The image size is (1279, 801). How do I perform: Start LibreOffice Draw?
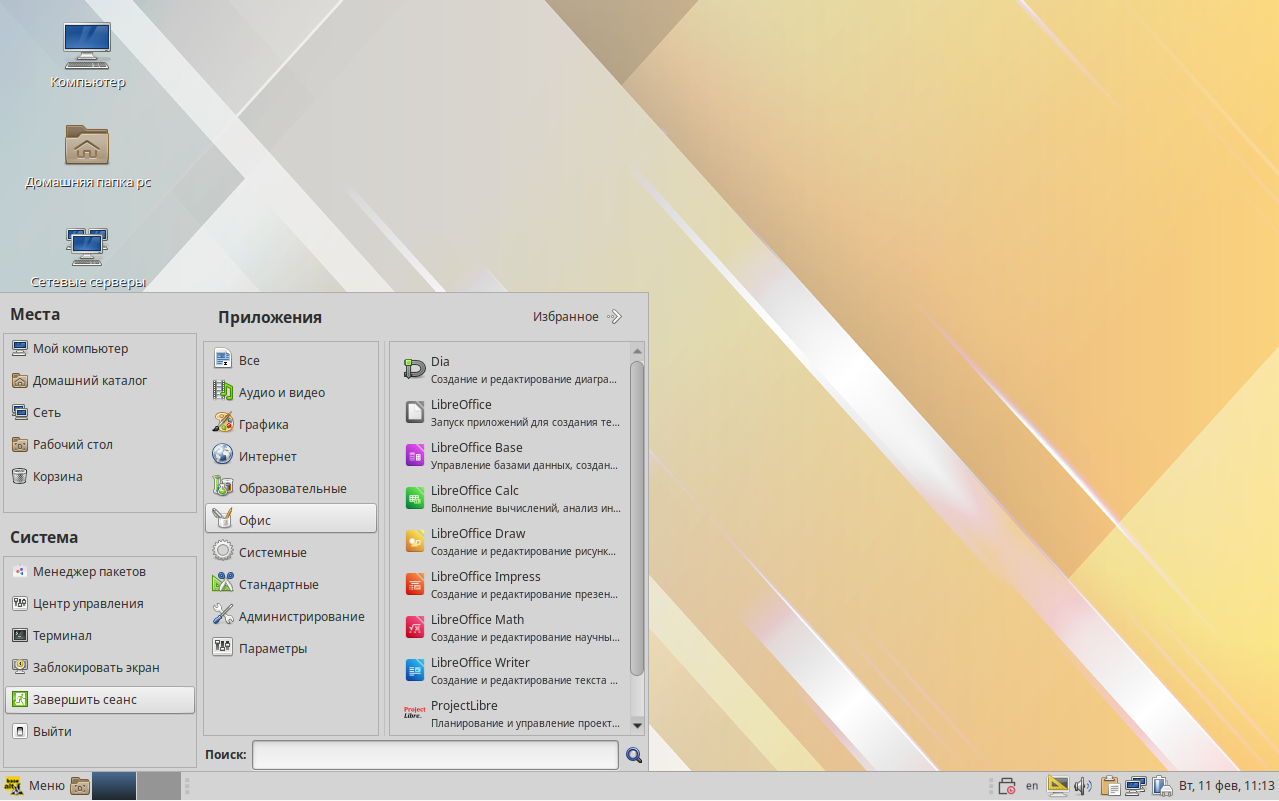point(512,541)
